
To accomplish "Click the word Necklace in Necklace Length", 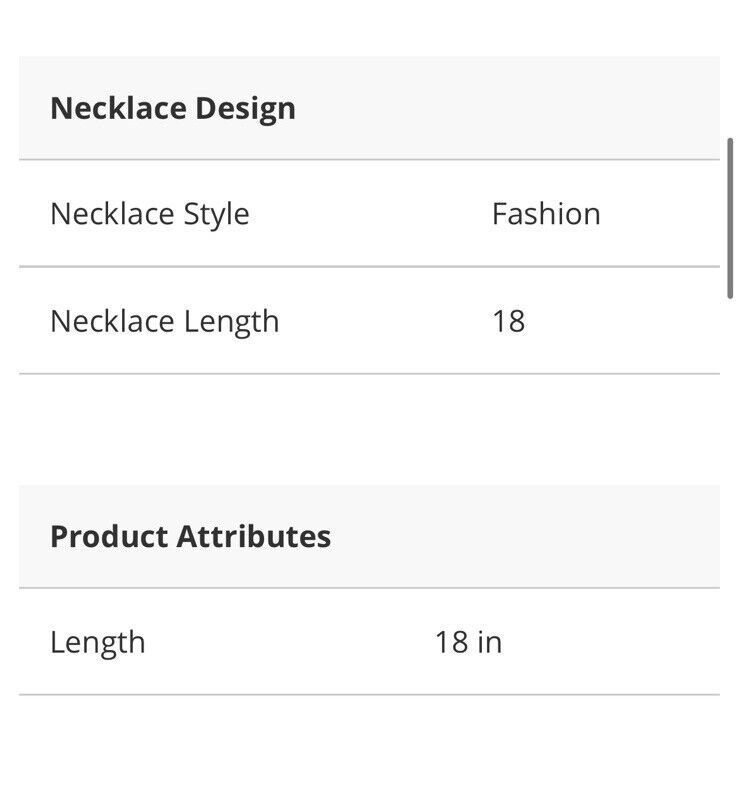I will 113,321.
